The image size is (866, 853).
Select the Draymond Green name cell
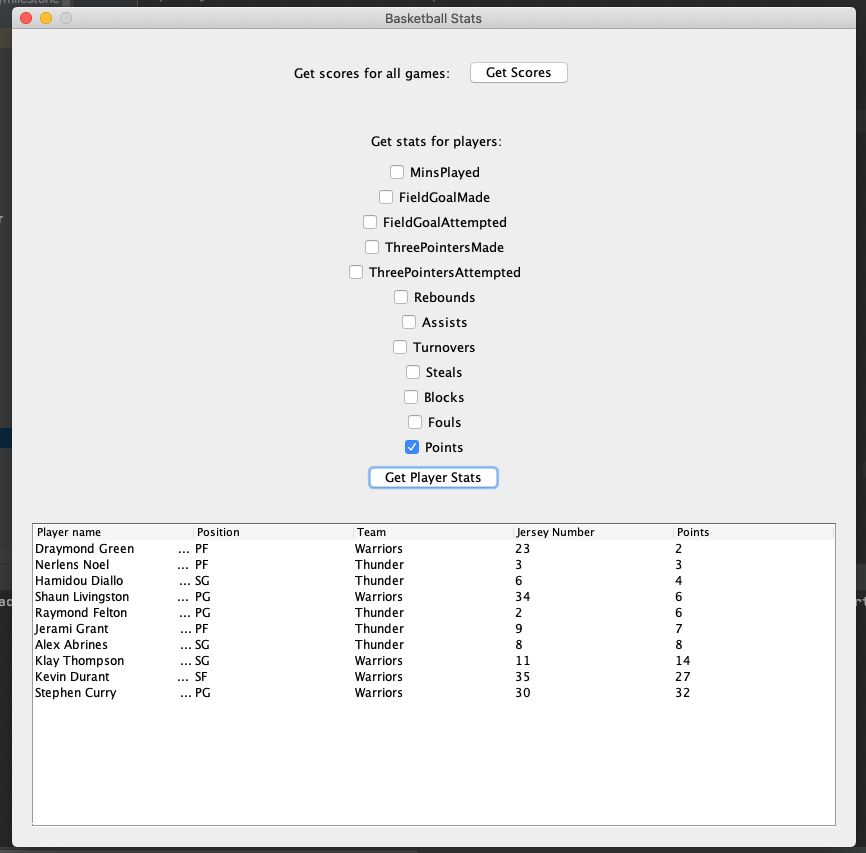coord(113,549)
